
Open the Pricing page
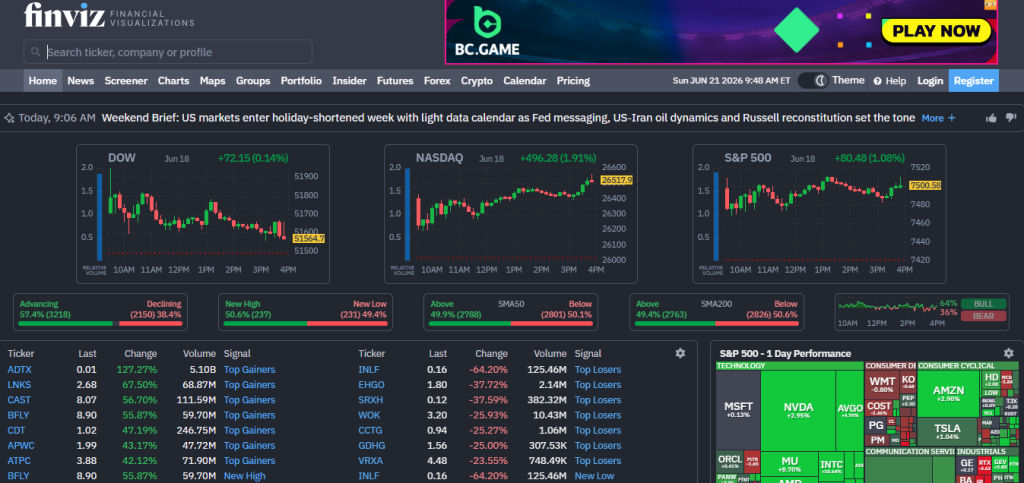[x=573, y=81]
